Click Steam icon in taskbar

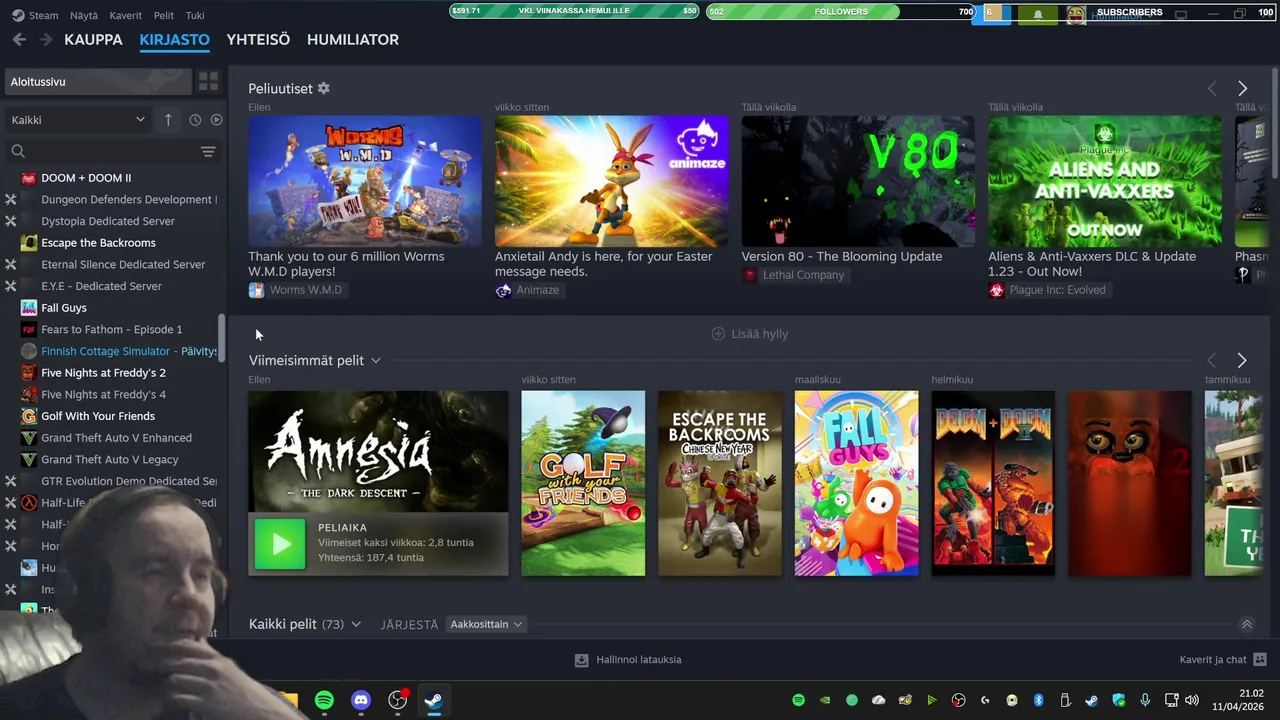(x=434, y=700)
